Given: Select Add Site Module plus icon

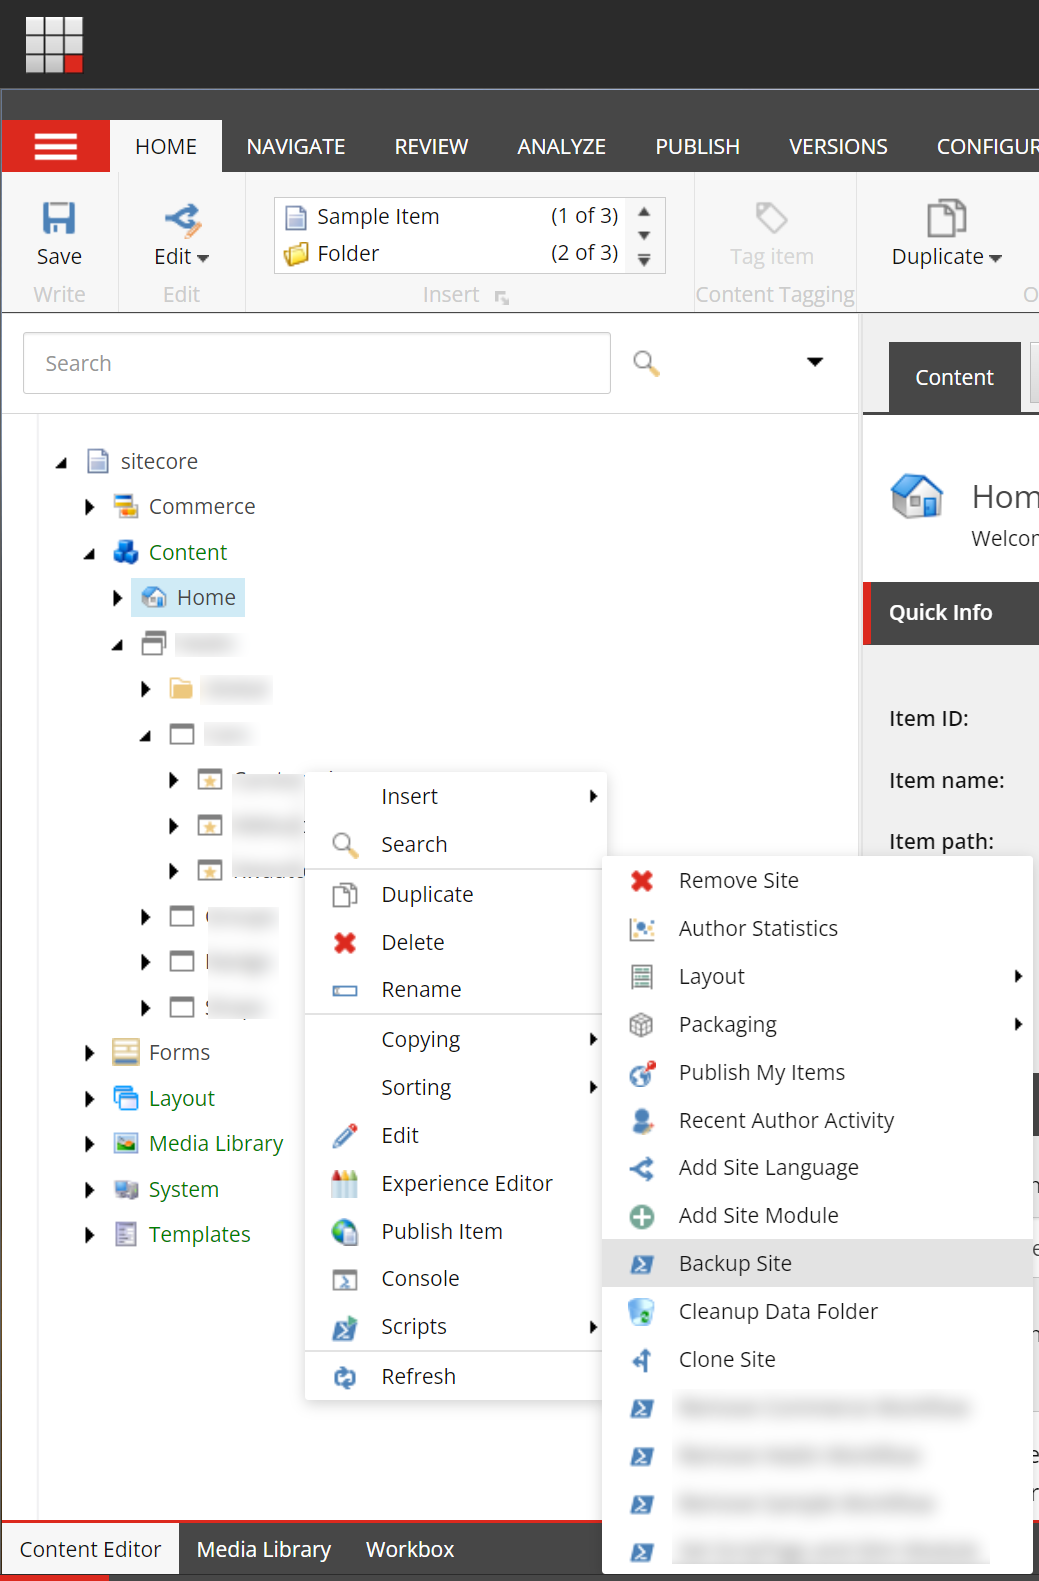Looking at the screenshot, I should coord(642,1216).
